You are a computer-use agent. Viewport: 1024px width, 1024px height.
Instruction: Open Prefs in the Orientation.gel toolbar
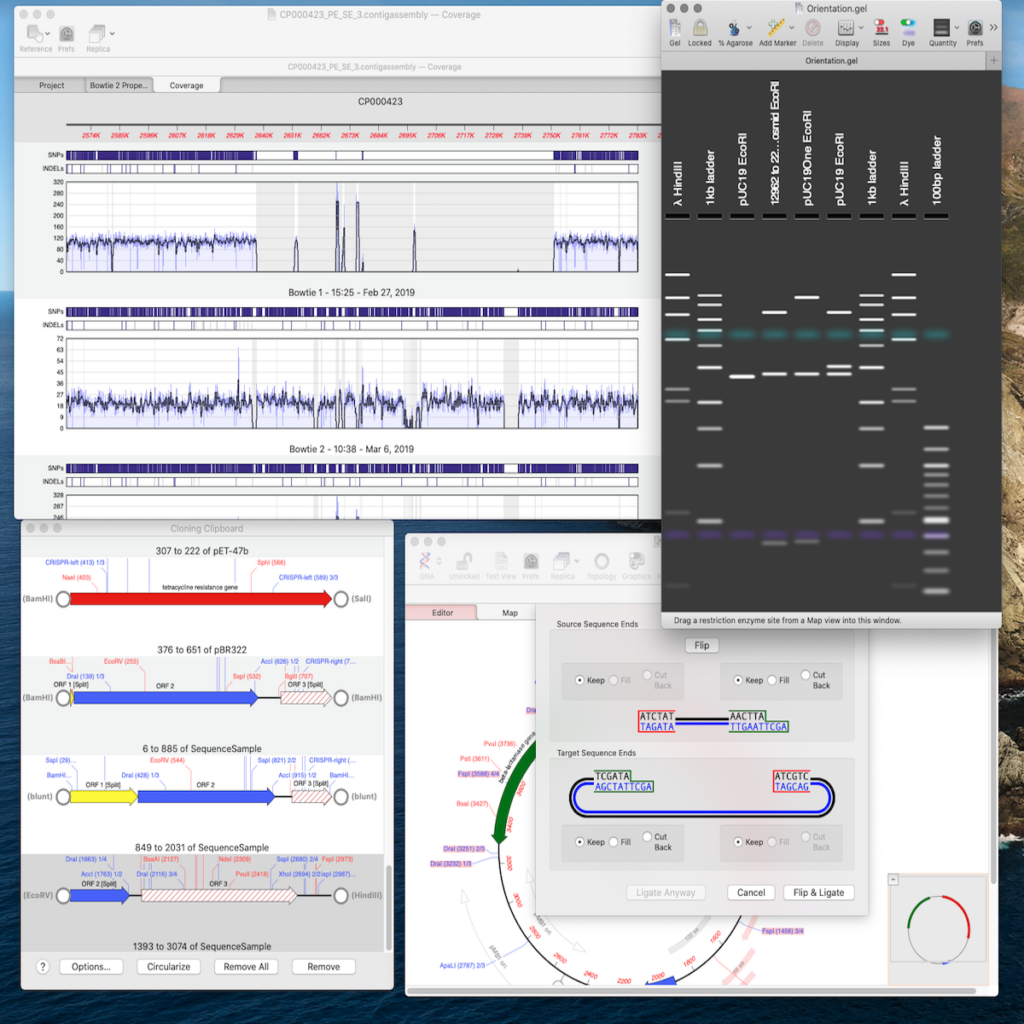(974, 28)
